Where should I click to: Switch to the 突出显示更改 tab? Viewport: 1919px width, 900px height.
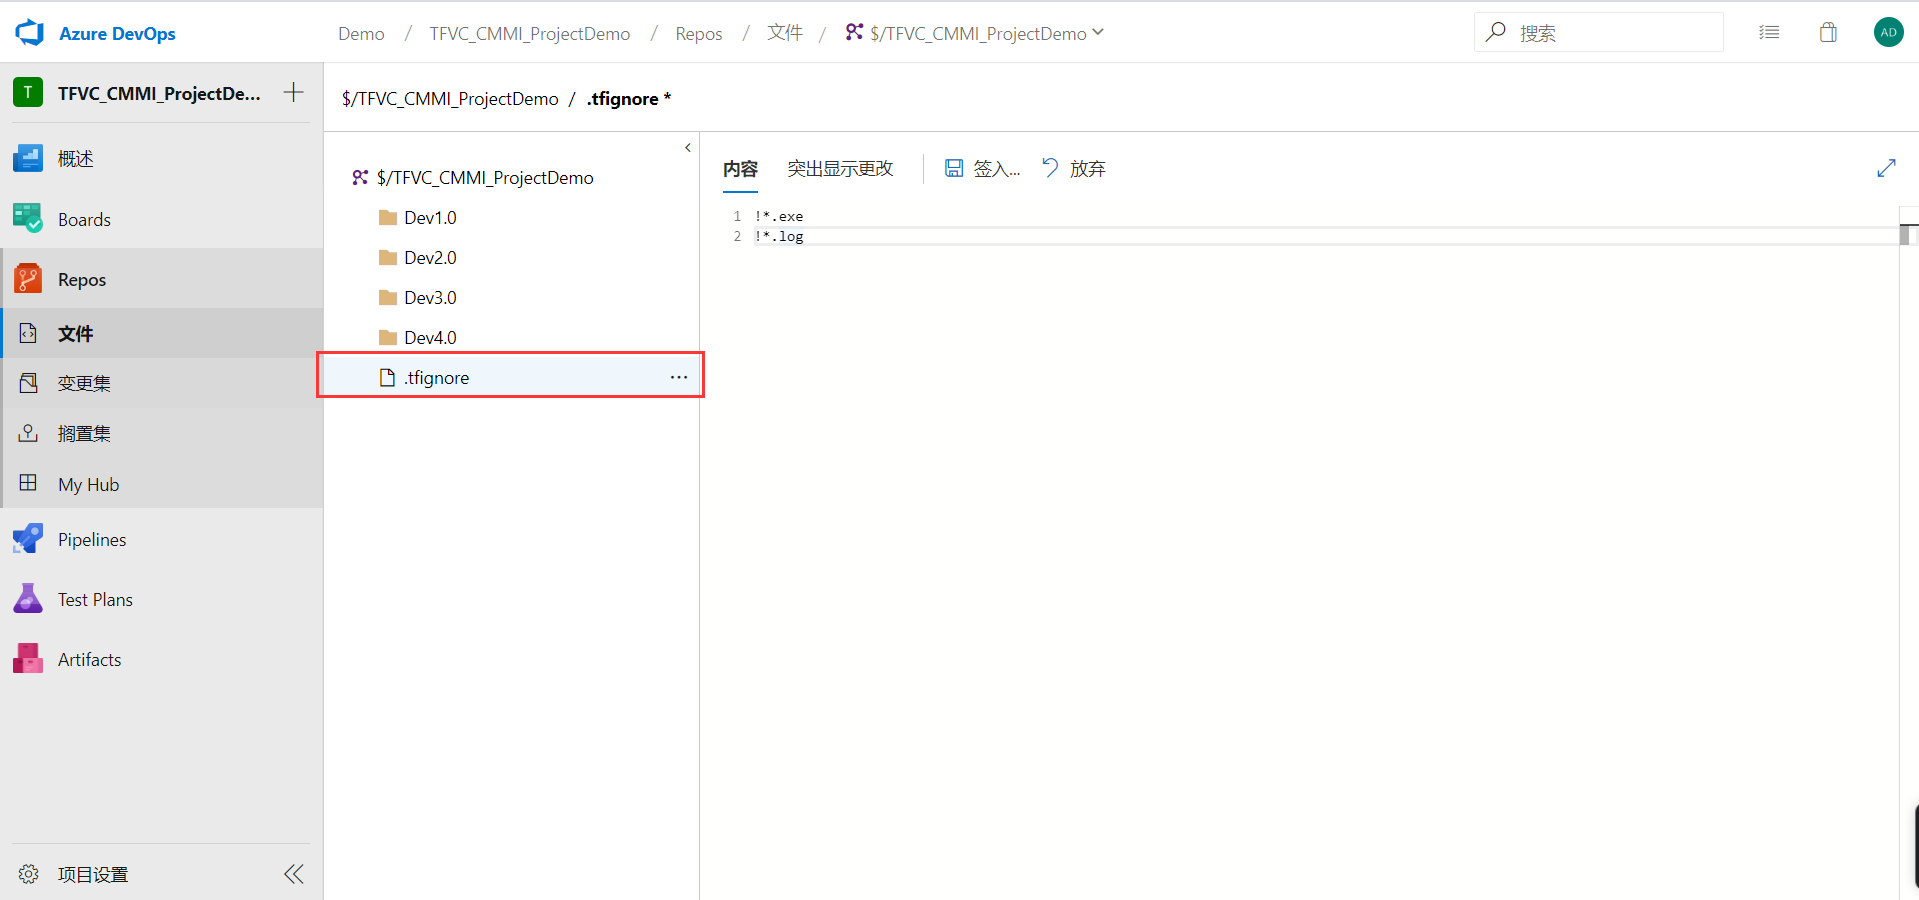click(840, 168)
